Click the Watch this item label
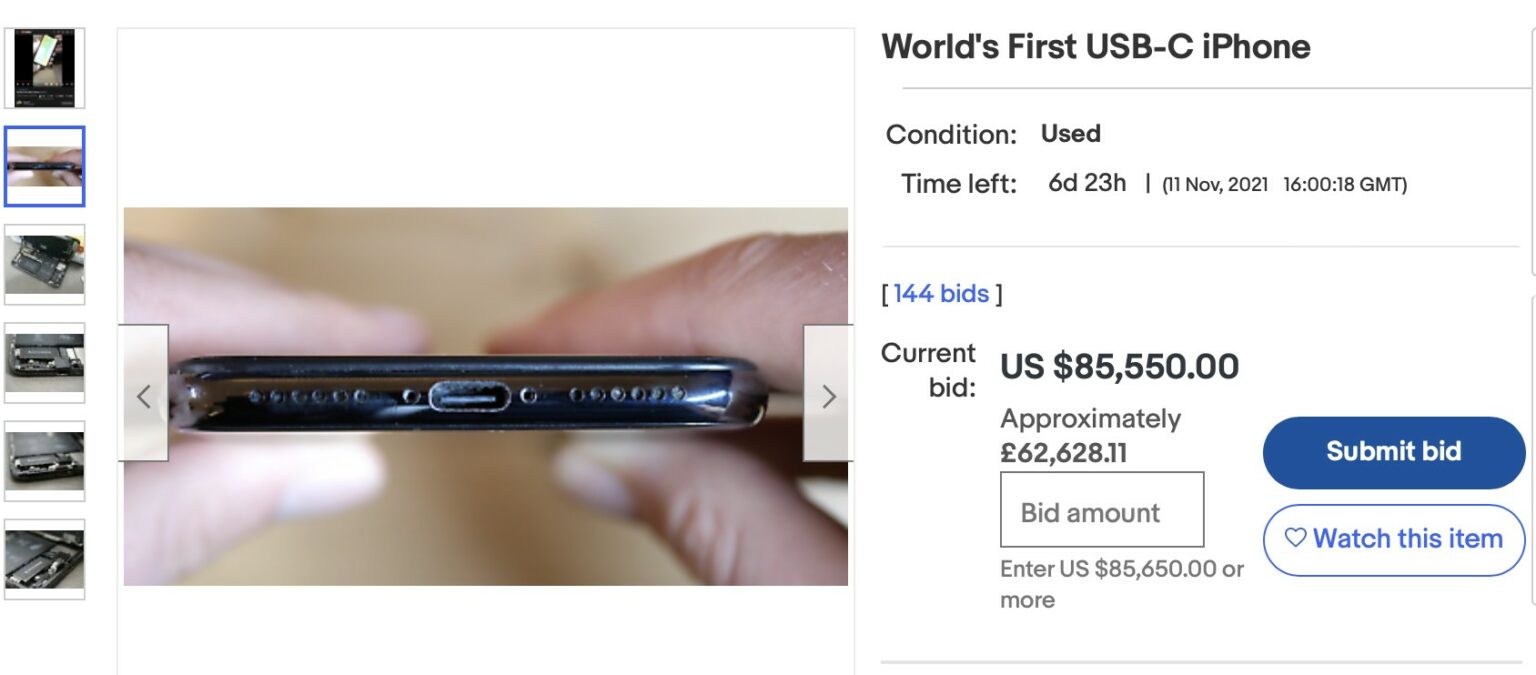This screenshot has height=675, width=1536. 1407,539
